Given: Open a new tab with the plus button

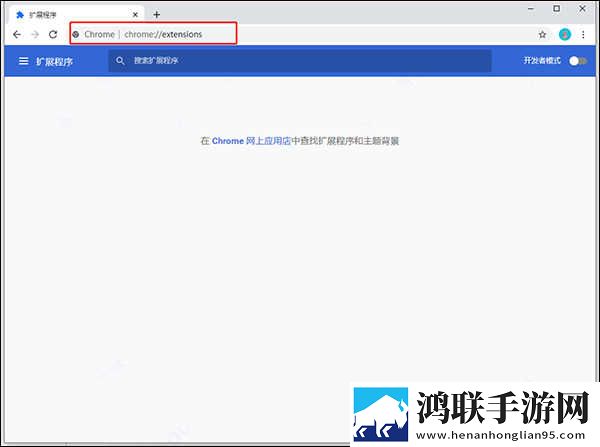Looking at the screenshot, I should coord(157,15).
